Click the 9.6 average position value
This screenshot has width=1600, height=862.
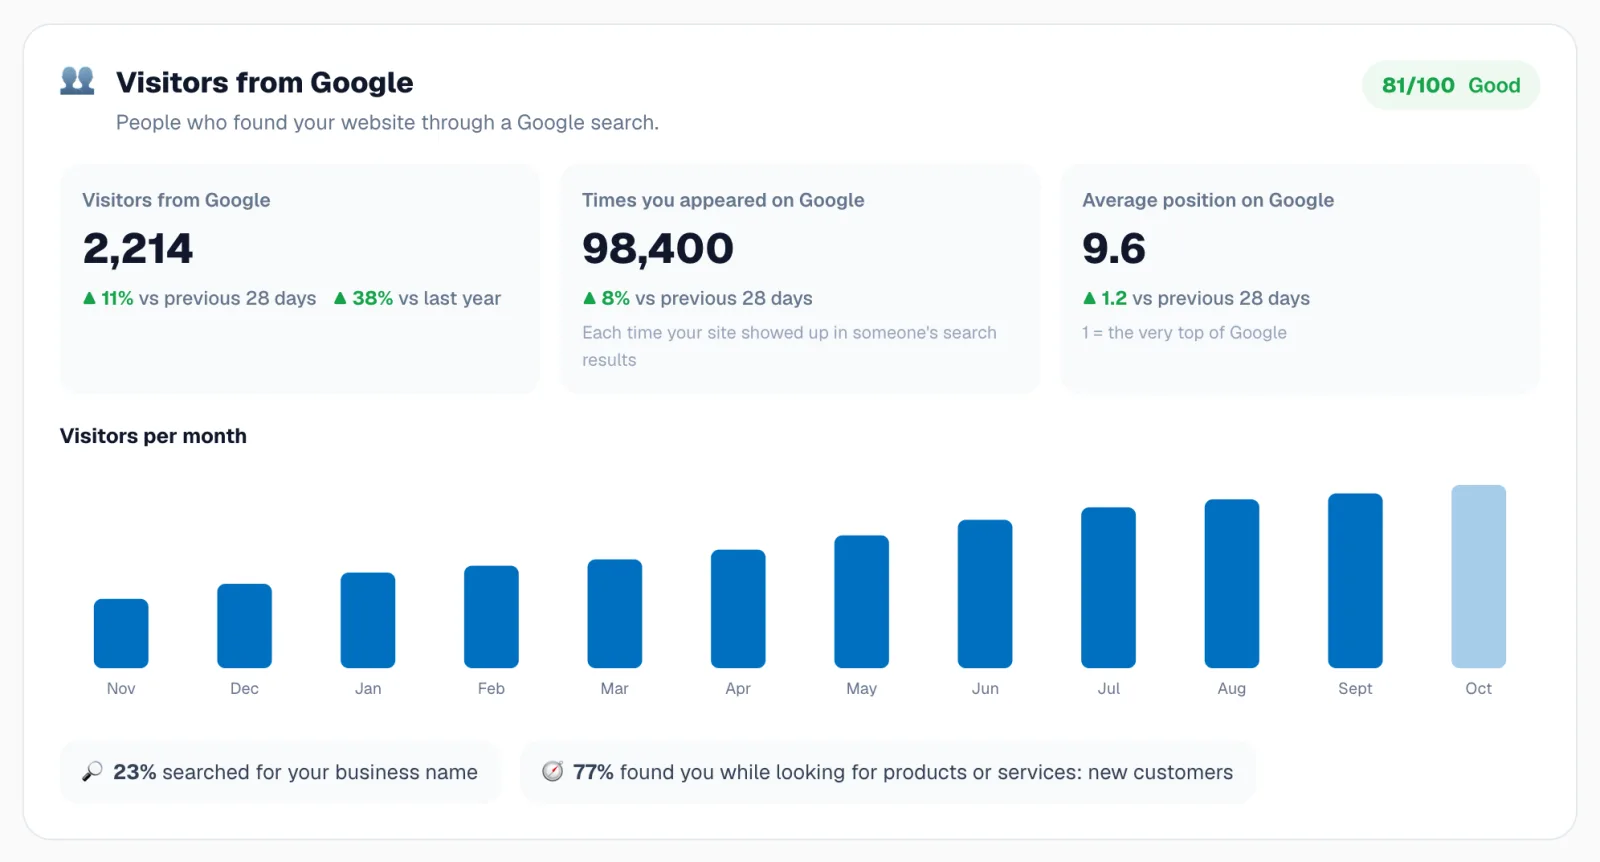[1114, 248]
